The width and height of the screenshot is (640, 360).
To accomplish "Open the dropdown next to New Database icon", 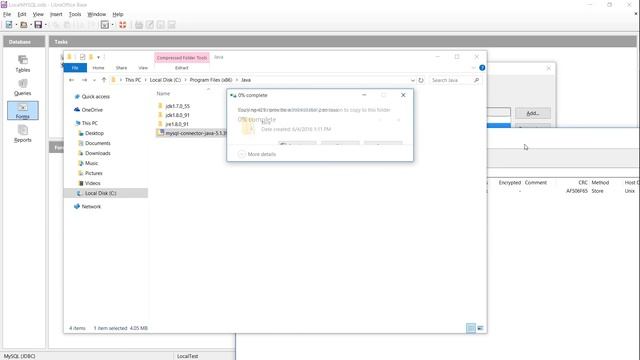I will click(16, 25).
